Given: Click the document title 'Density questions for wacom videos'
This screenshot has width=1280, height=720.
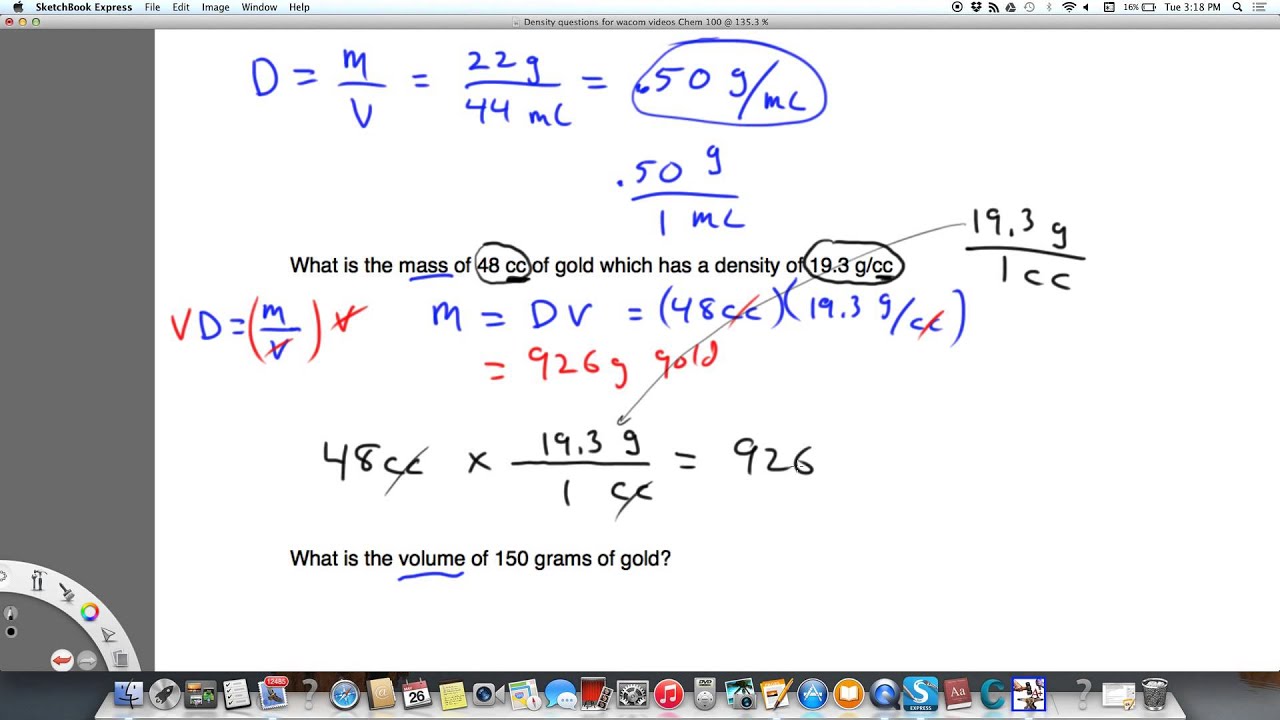Looking at the screenshot, I should click(x=600, y=22).
